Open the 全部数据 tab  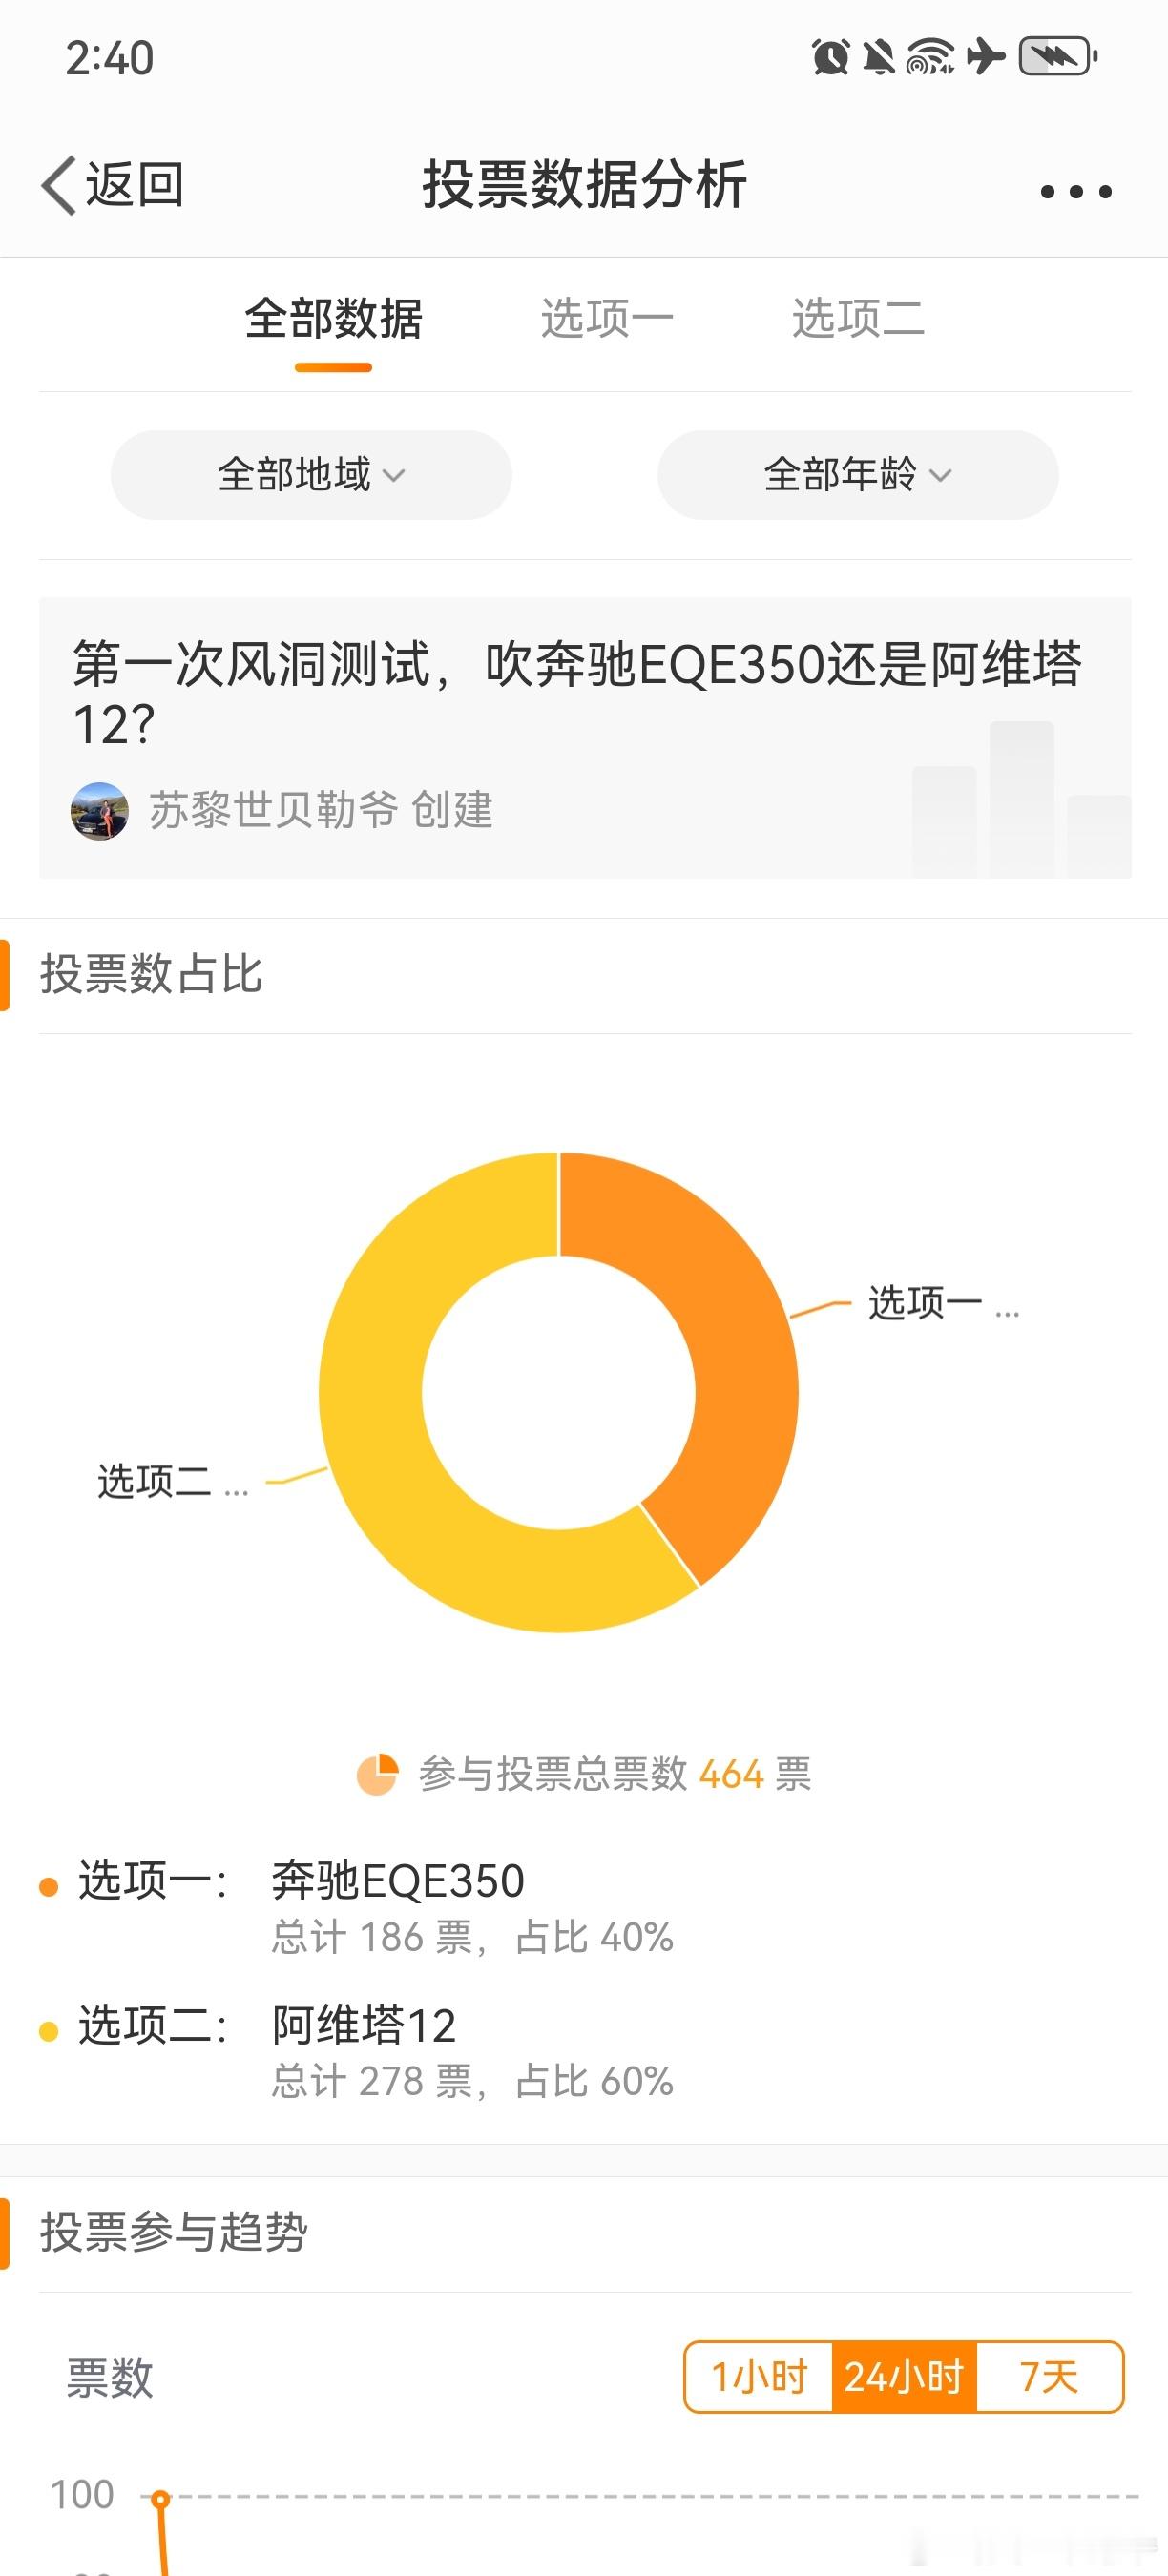coord(333,319)
